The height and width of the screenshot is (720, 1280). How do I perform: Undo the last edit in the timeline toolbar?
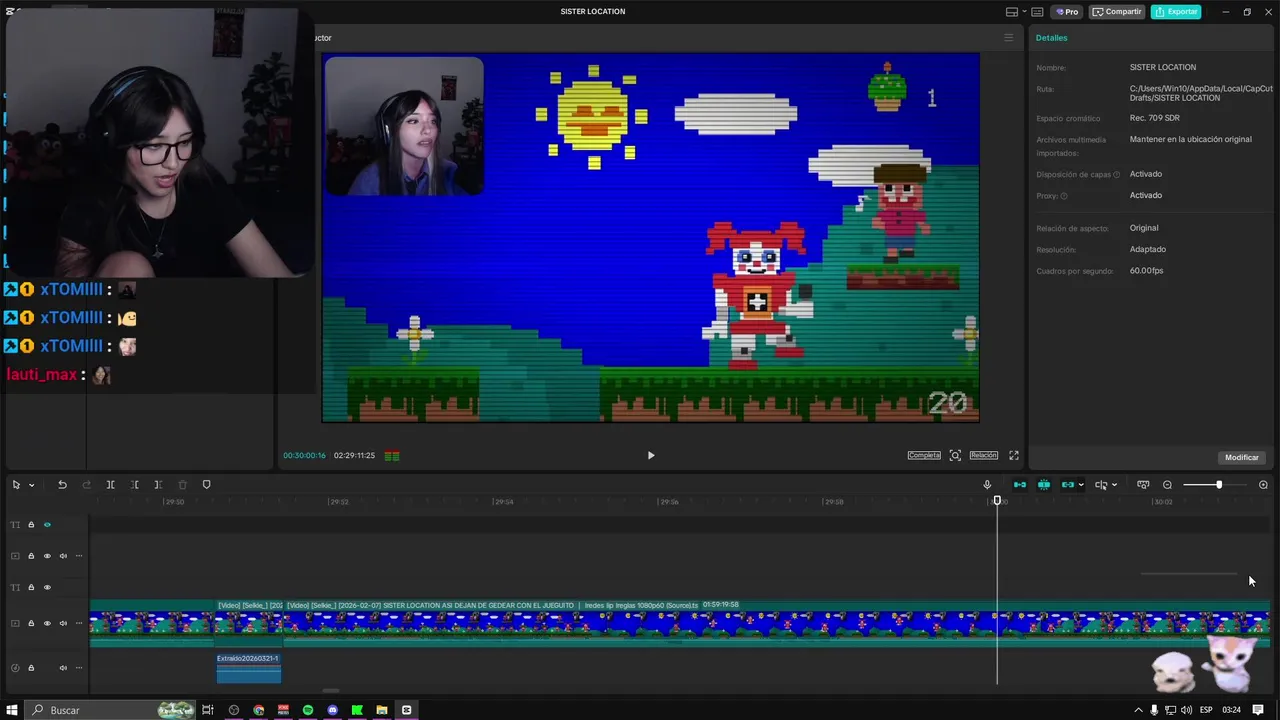coord(62,485)
